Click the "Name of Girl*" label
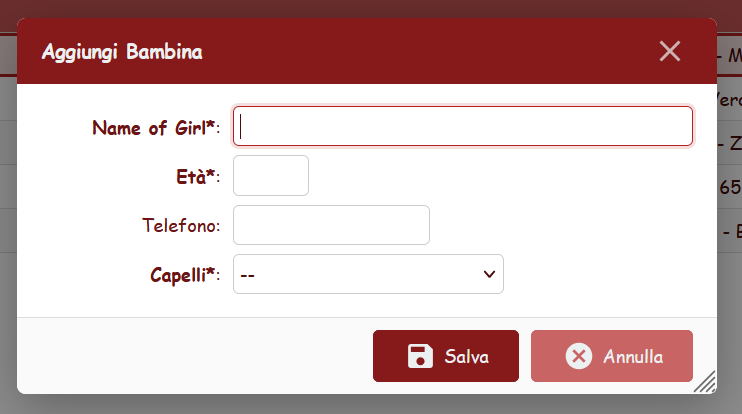Viewport: 742px width, 414px height. click(153, 127)
